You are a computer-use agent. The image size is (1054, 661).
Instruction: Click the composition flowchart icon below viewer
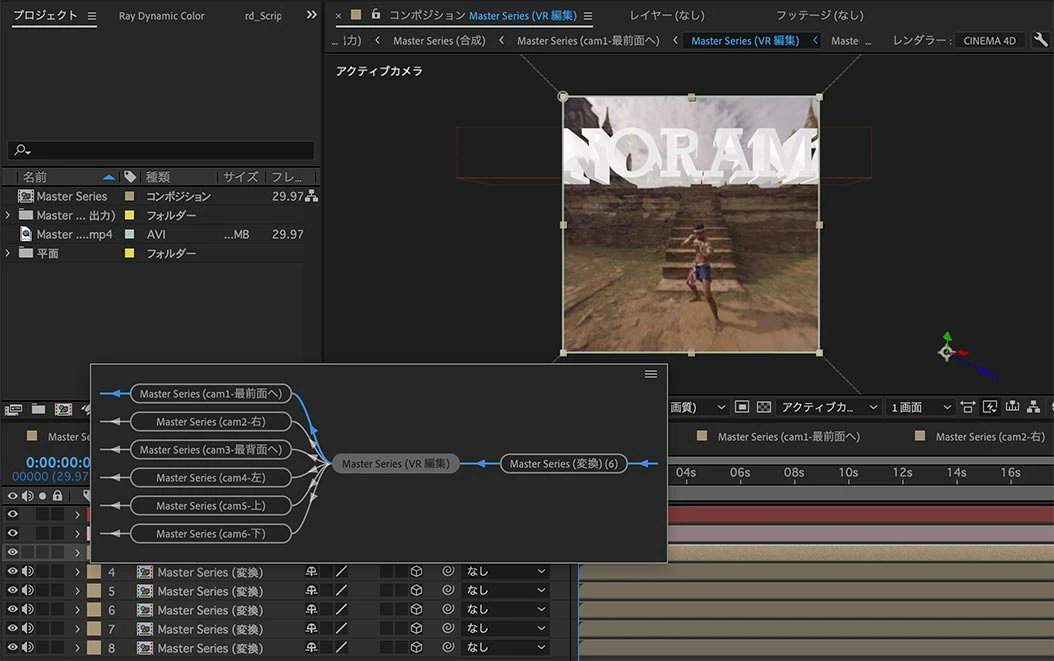(1034, 407)
